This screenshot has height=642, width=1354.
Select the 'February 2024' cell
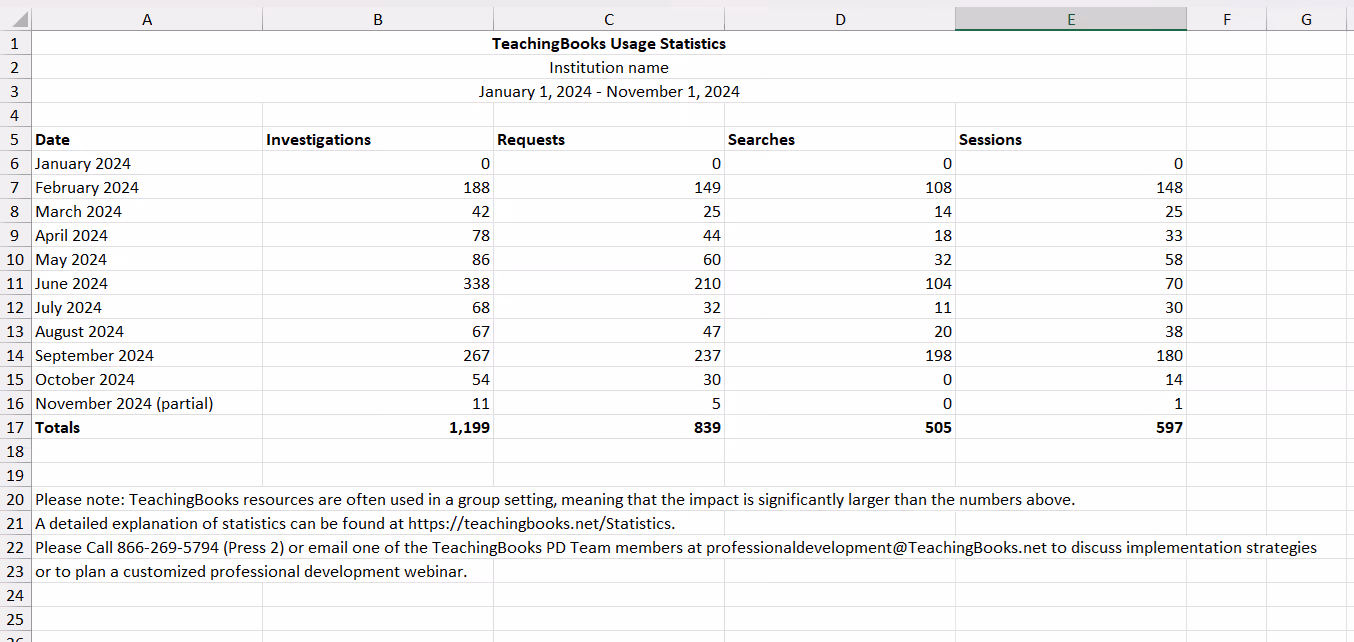(148, 188)
